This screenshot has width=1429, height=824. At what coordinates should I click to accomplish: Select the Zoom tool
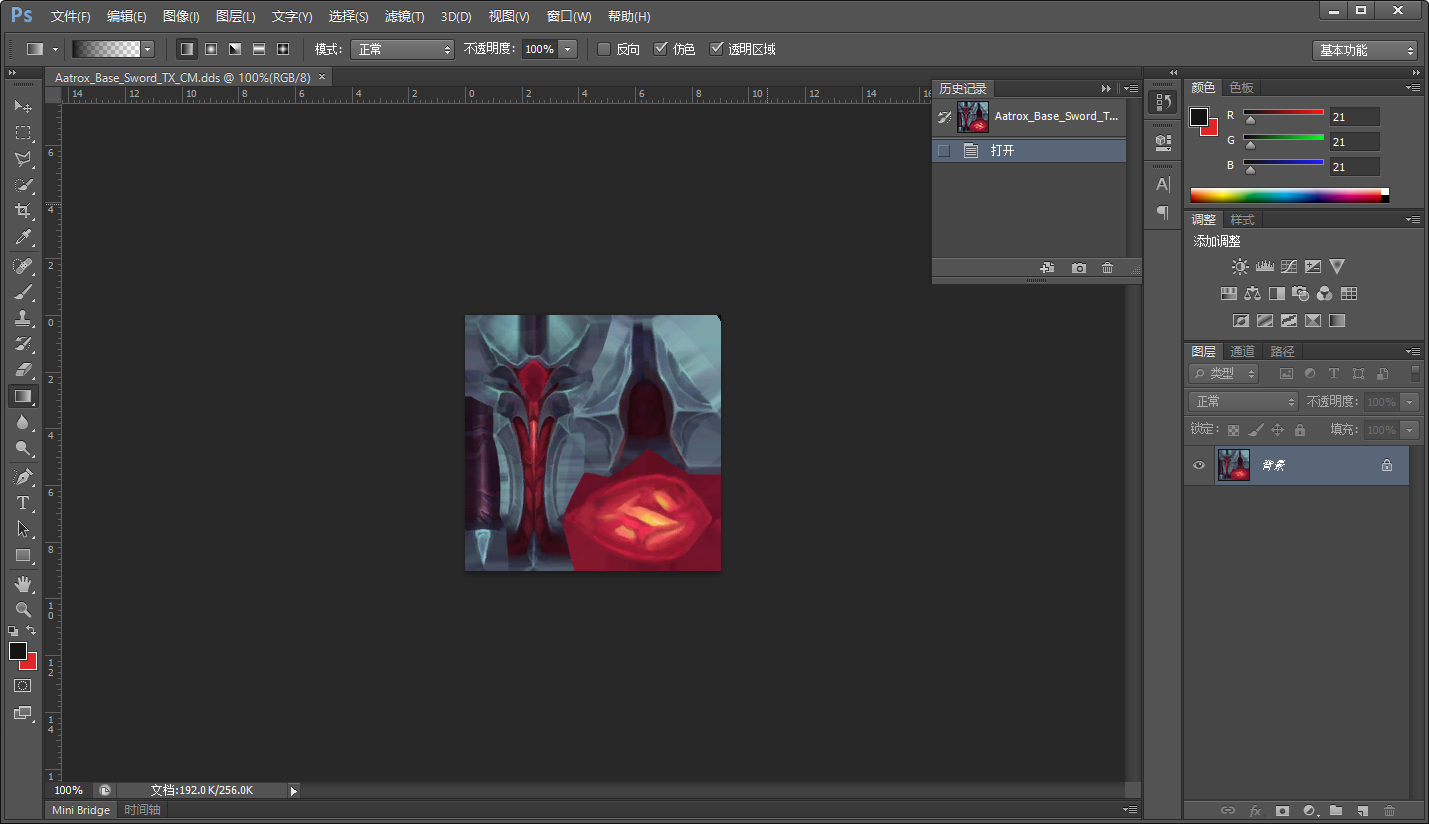tap(23, 609)
